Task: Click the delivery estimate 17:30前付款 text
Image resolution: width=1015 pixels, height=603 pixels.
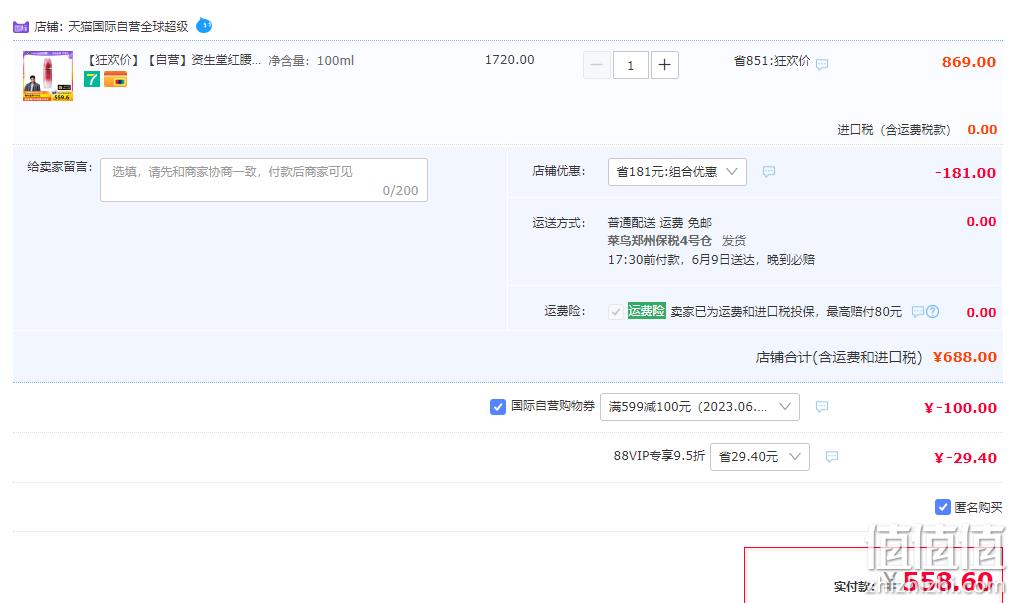Action: [x=711, y=259]
